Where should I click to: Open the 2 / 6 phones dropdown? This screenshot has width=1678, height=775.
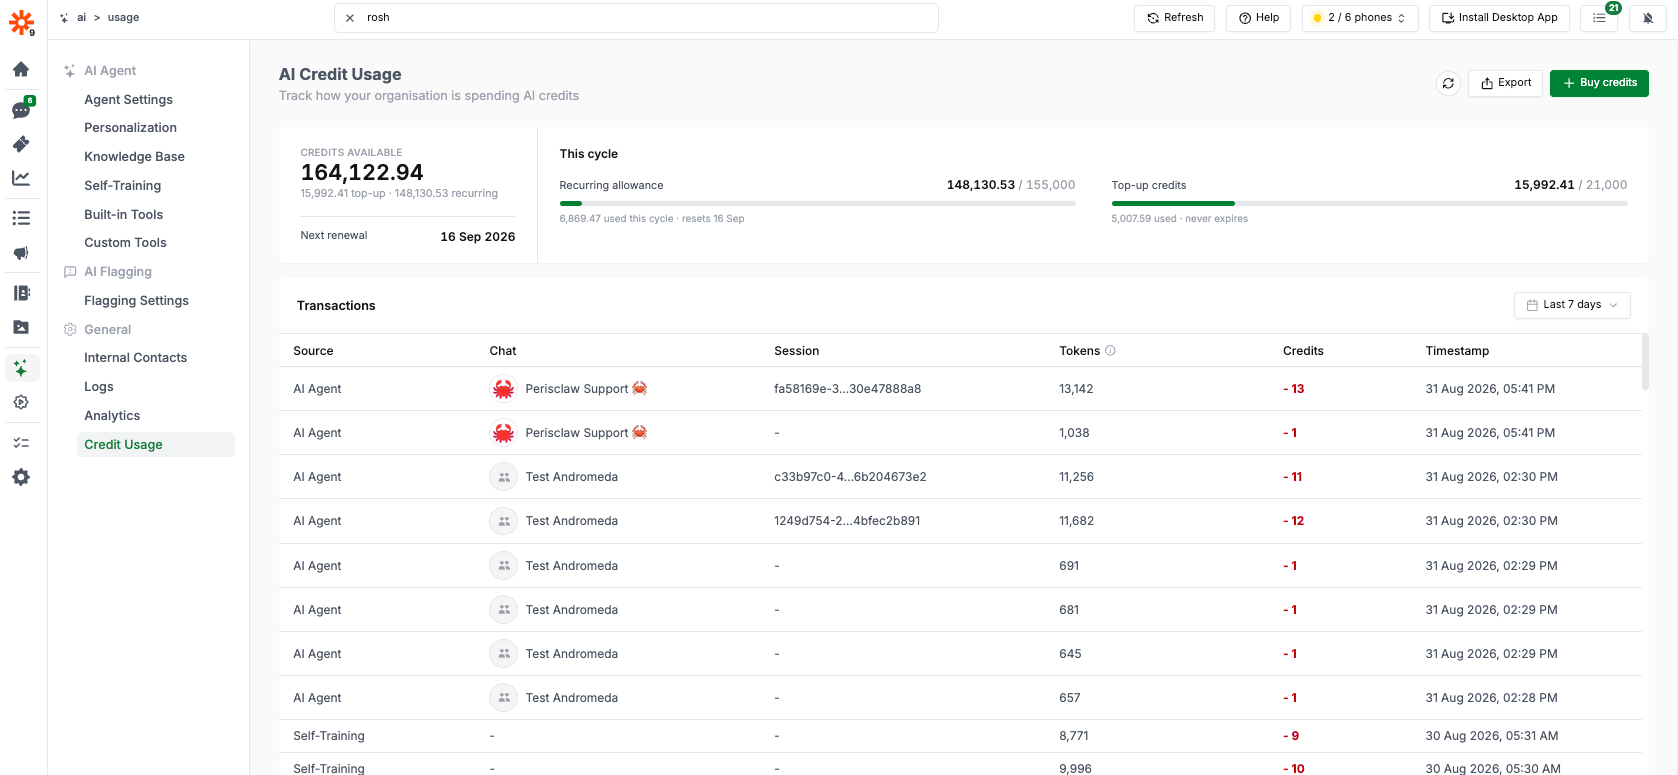[x=1360, y=18]
